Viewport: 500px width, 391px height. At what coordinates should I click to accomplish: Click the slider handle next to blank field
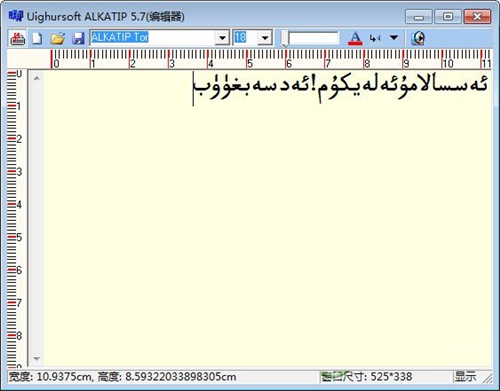tap(285, 38)
